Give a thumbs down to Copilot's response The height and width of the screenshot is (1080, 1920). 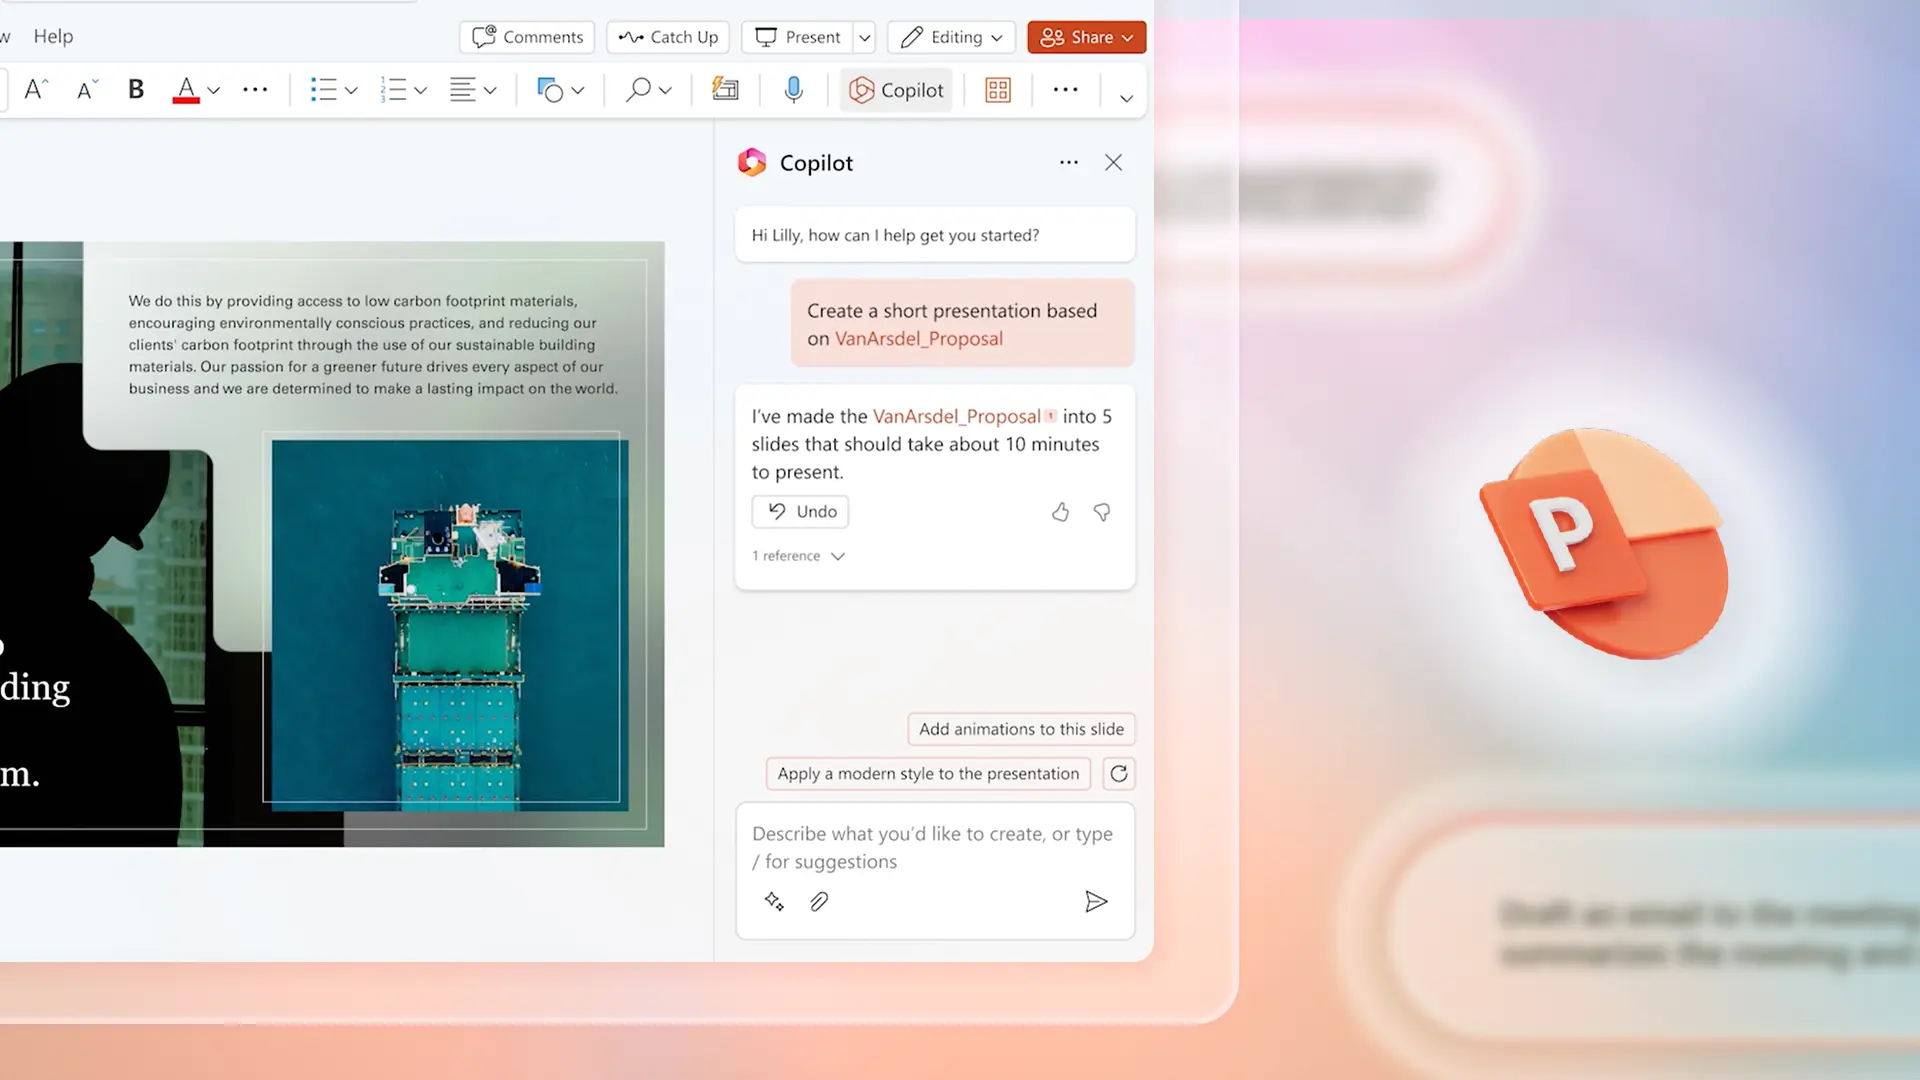point(1101,511)
